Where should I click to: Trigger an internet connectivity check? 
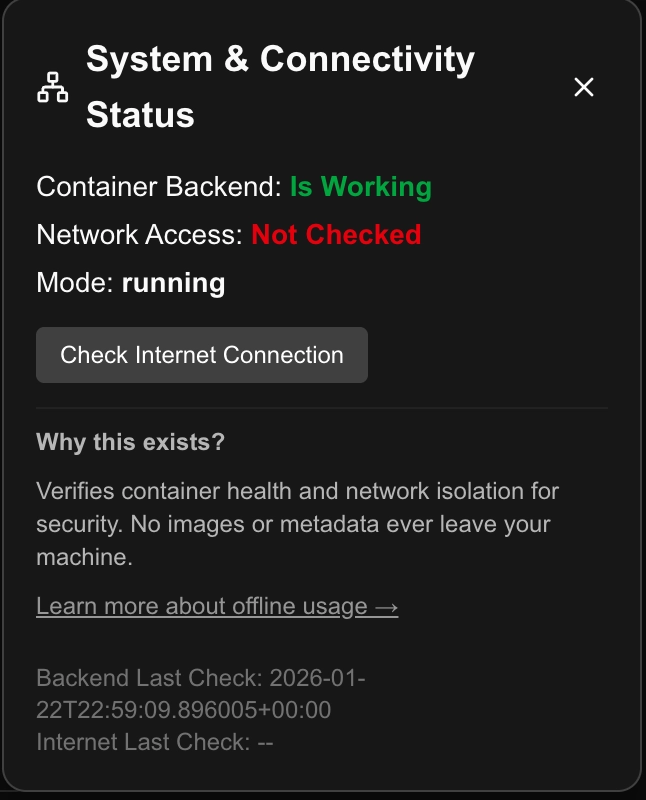(201, 354)
